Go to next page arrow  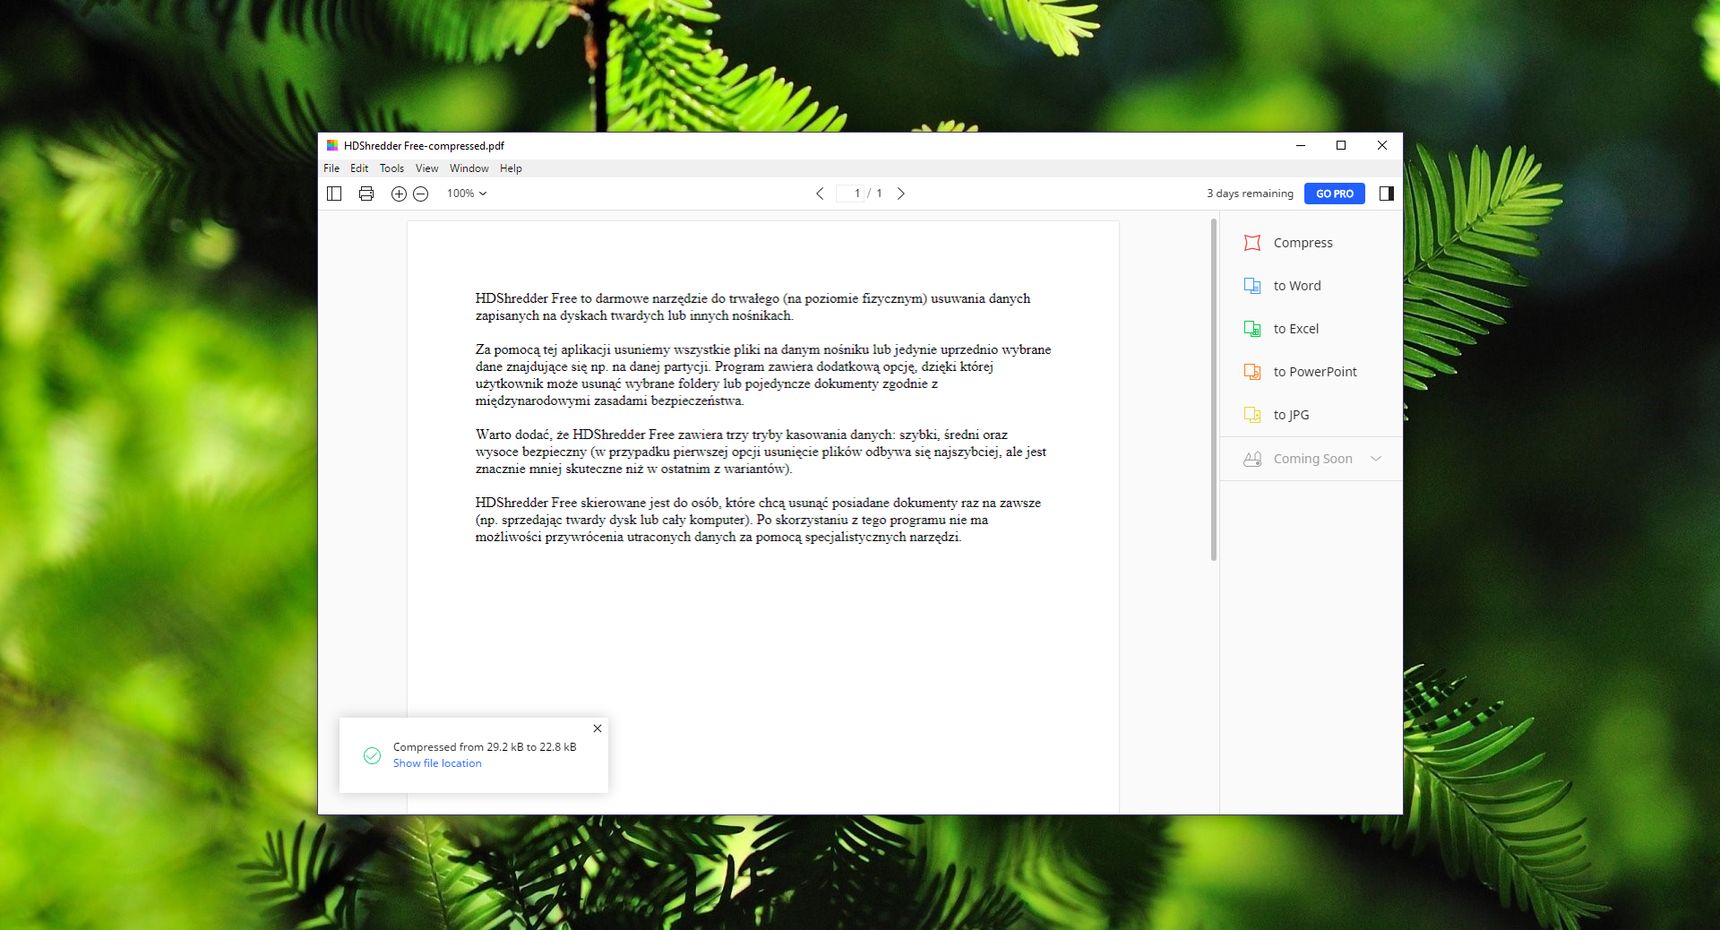901,193
